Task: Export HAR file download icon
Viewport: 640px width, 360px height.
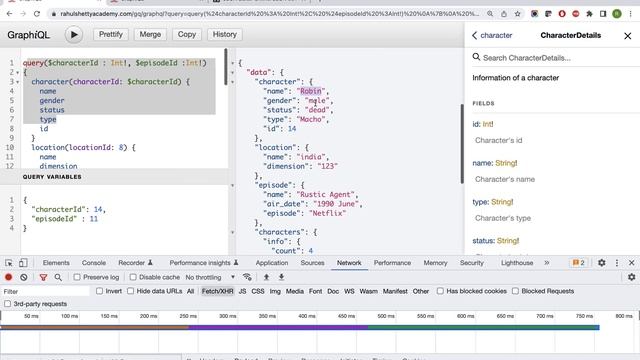Action: (x=281, y=277)
